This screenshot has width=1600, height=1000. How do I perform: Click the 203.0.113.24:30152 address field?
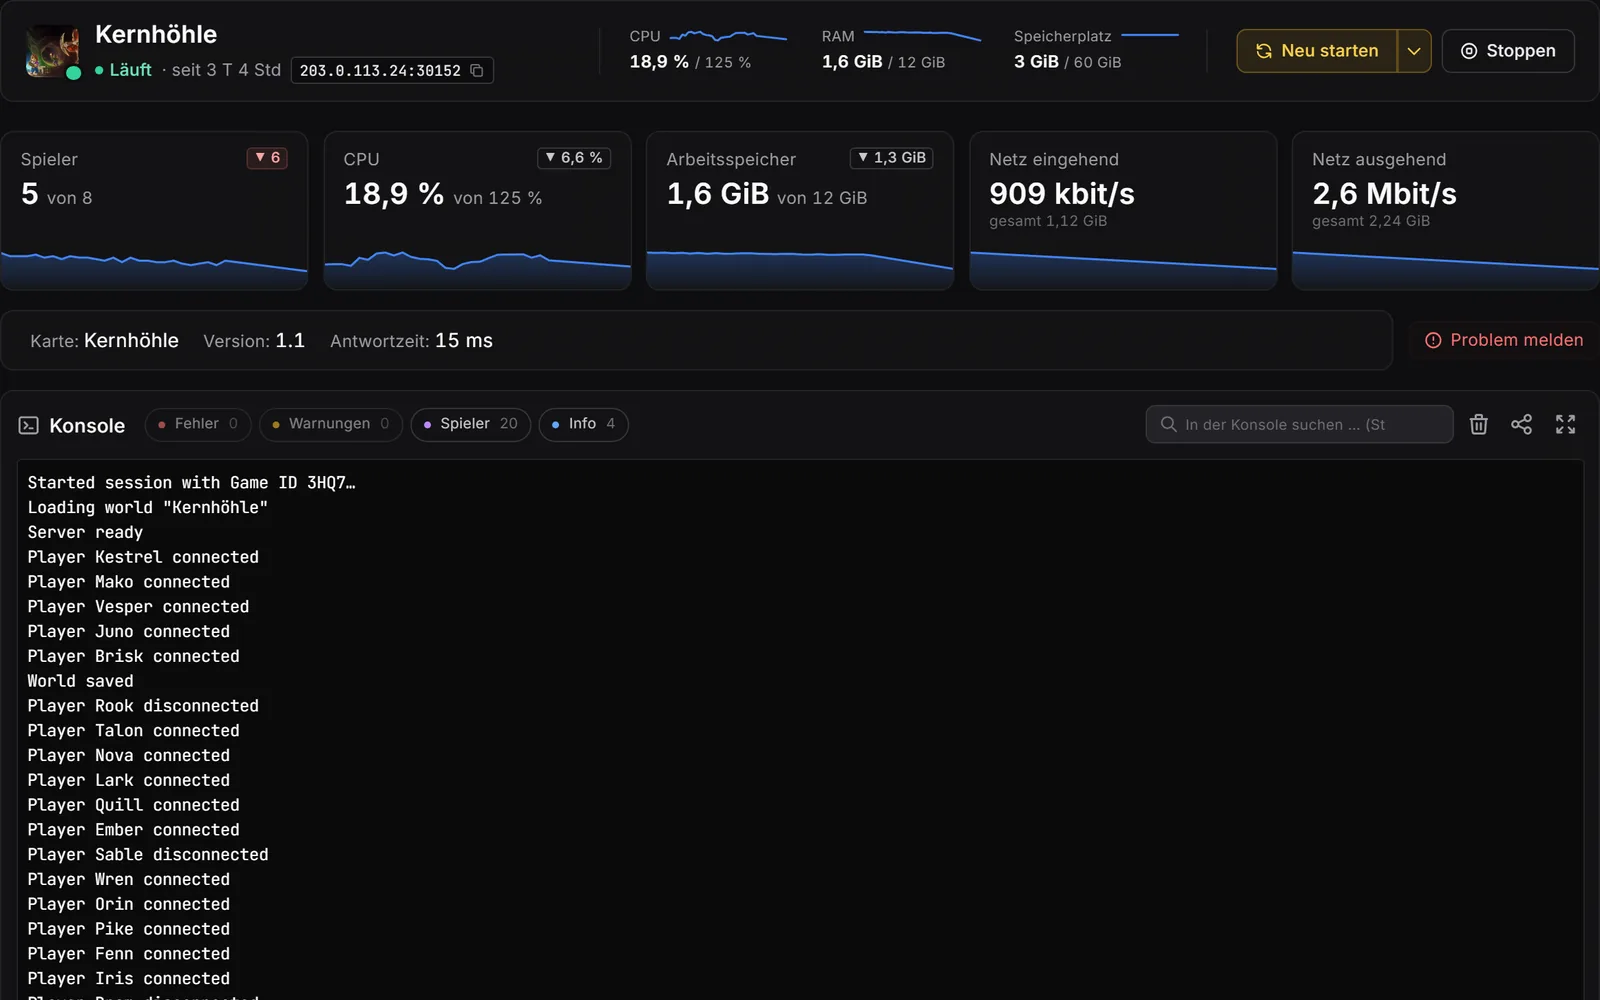coord(392,71)
